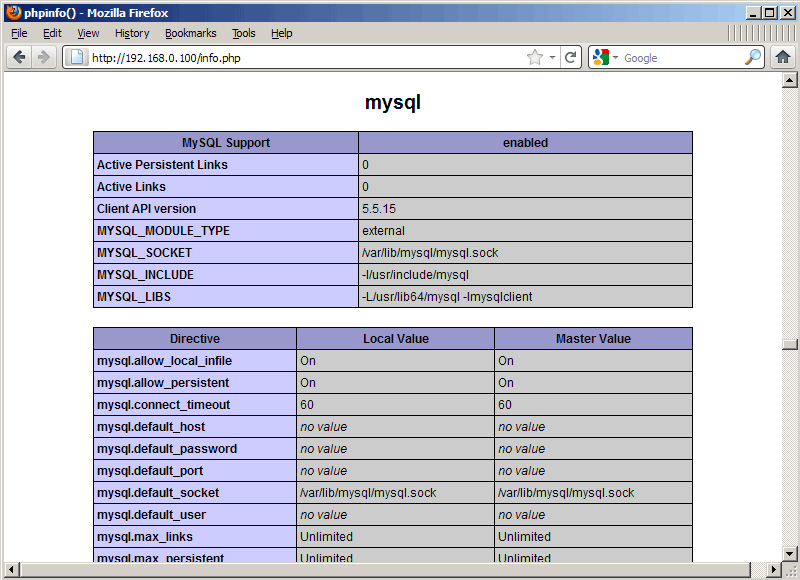Click inside the Google search box
Screen dimensions: 800x580
click(x=680, y=57)
